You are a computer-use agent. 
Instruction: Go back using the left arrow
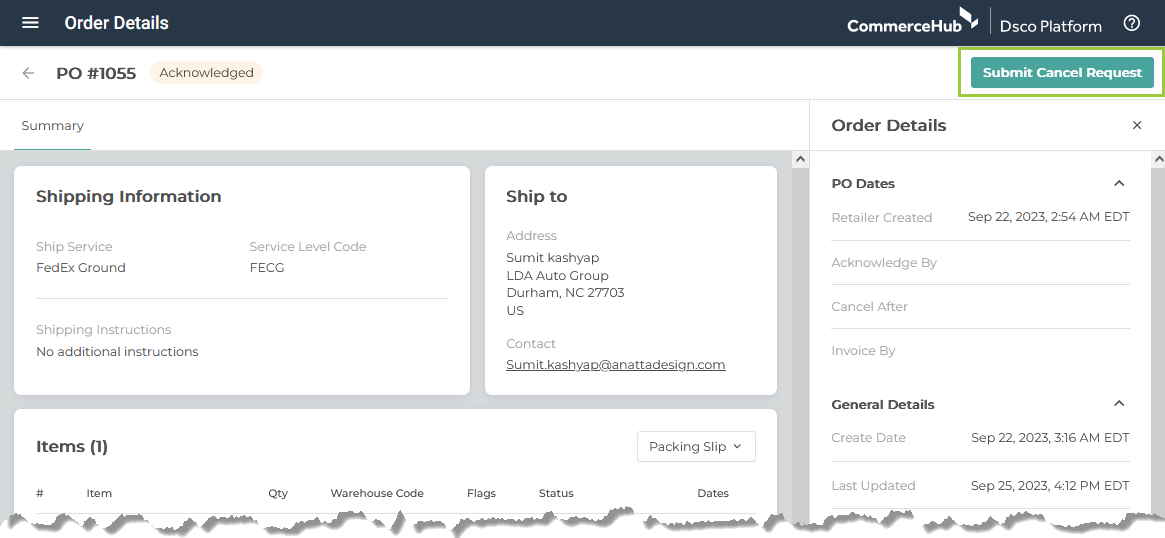click(28, 73)
